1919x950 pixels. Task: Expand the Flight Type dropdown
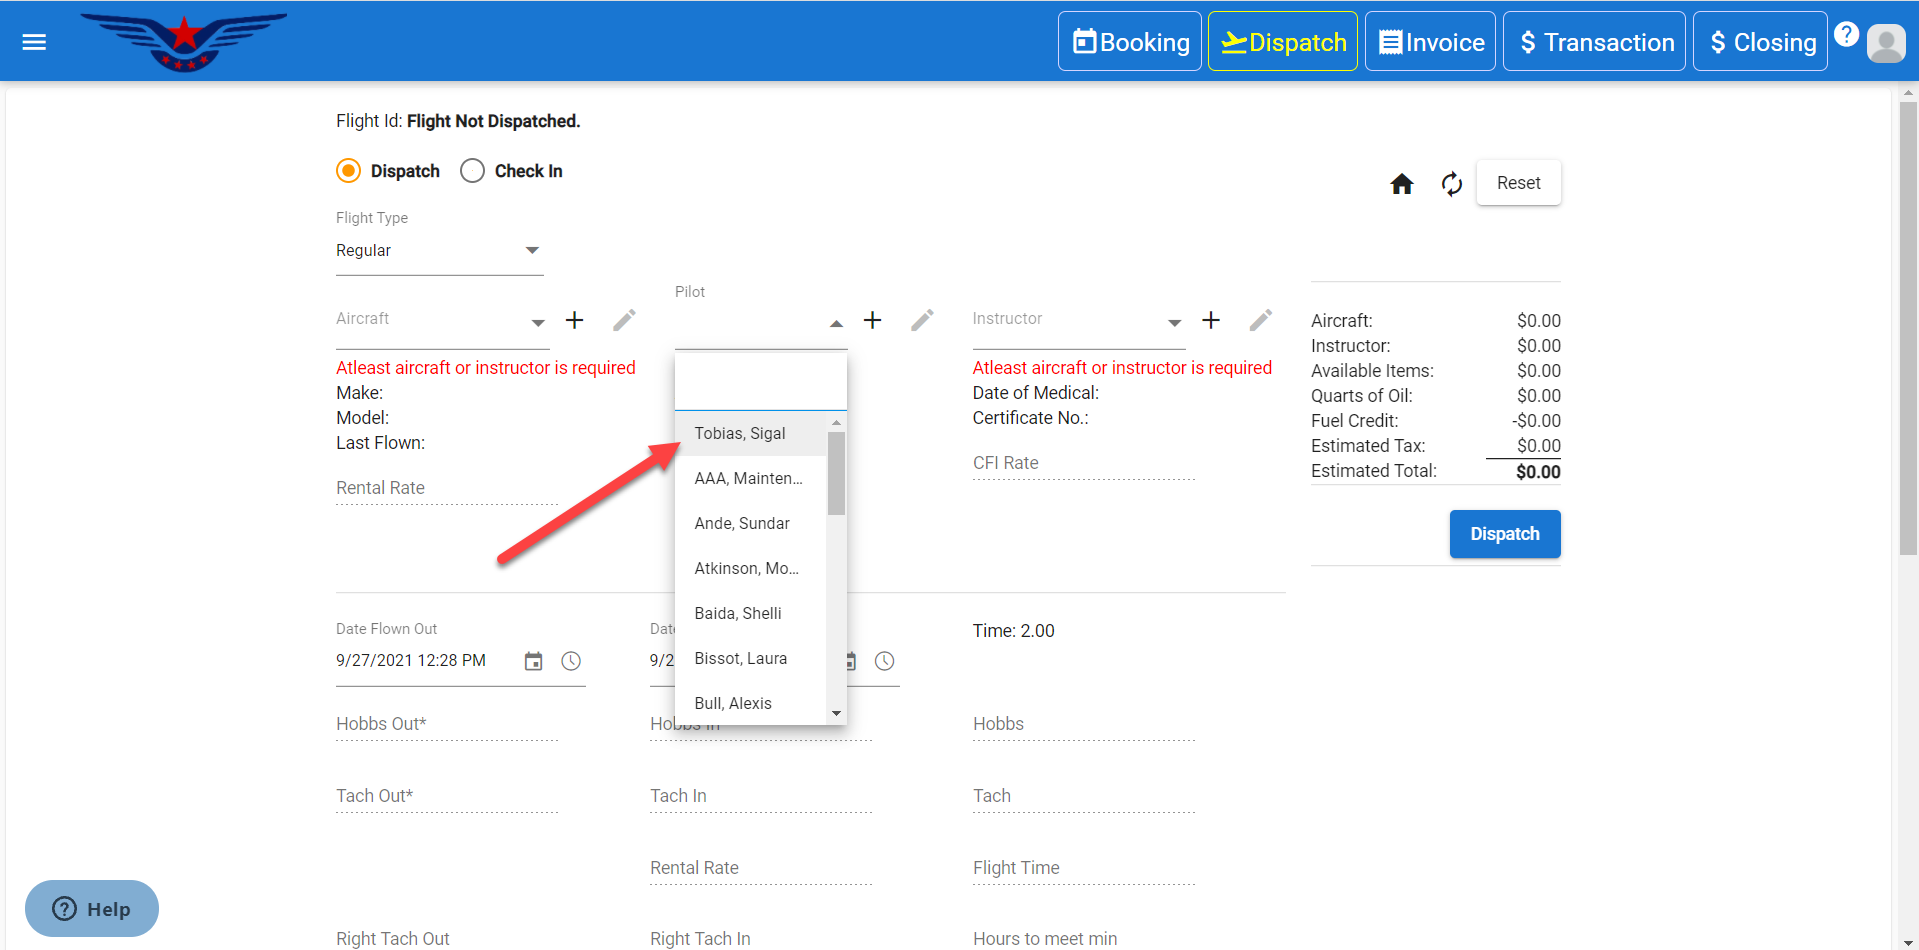[439, 251]
